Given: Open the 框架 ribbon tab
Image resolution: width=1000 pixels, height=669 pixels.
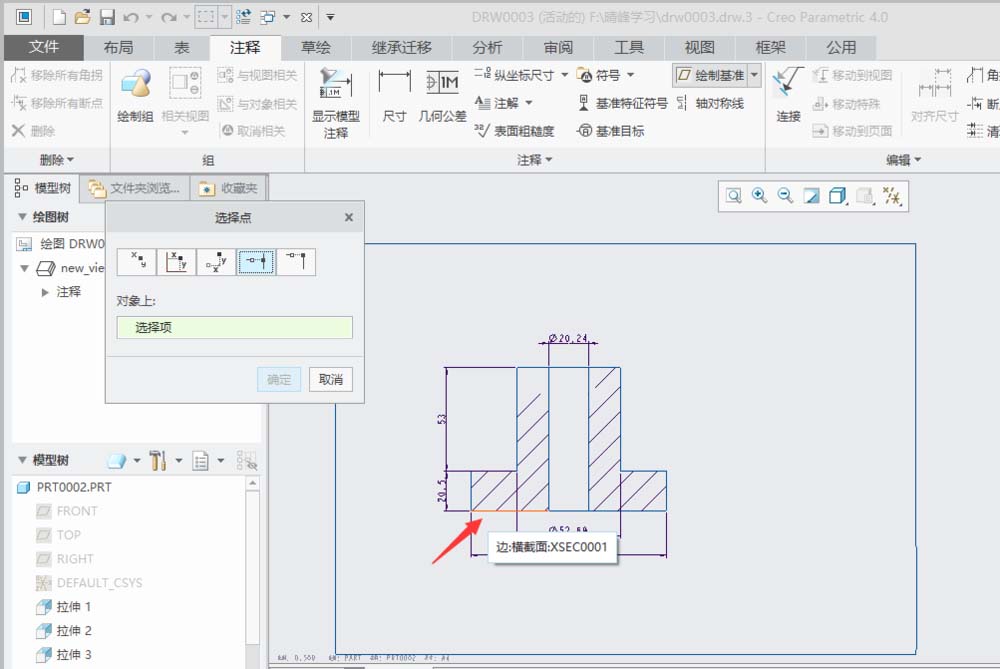Looking at the screenshot, I should pos(770,47).
